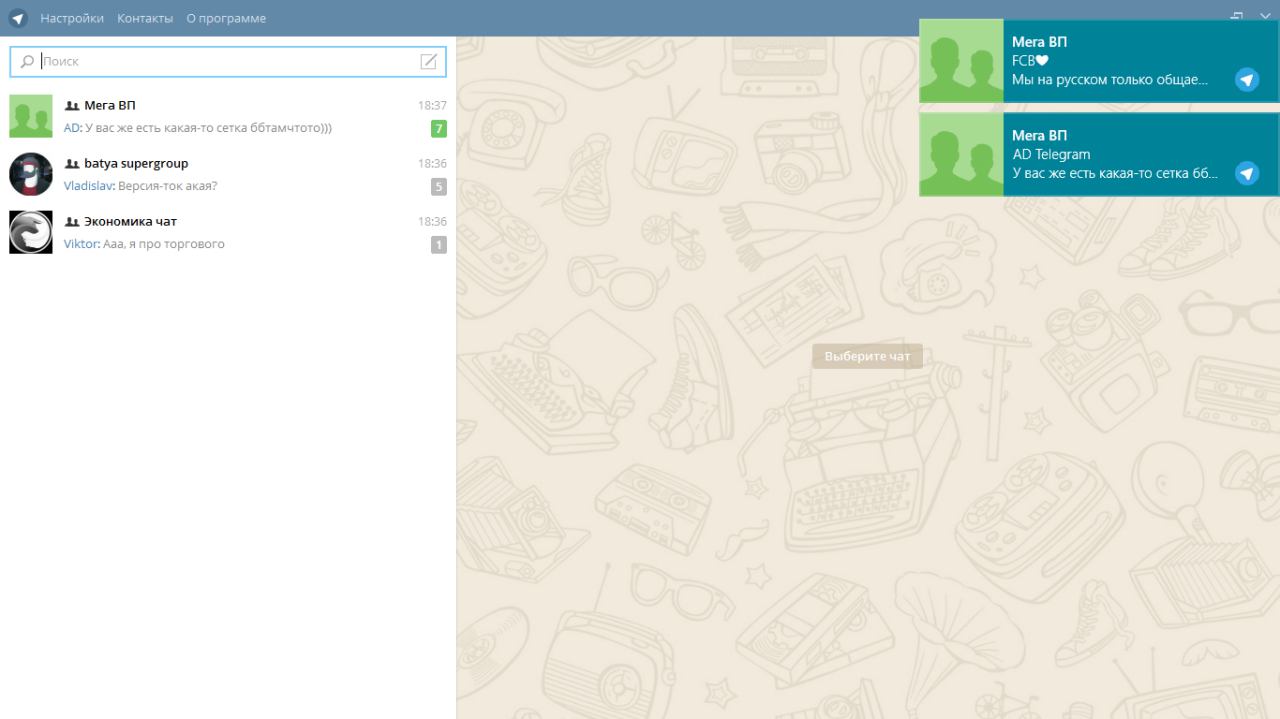Click the window restore icon in title bar
1280x719 pixels.
(1237, 17)
